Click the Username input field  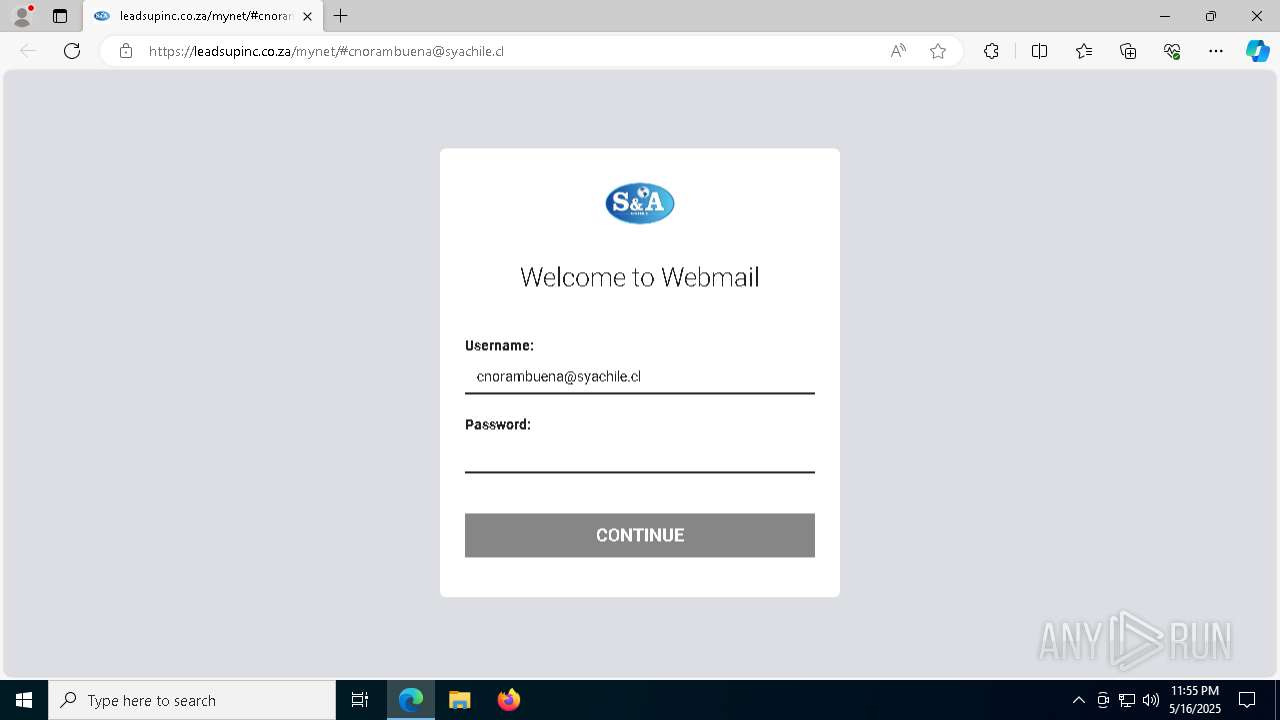point(640,377)
